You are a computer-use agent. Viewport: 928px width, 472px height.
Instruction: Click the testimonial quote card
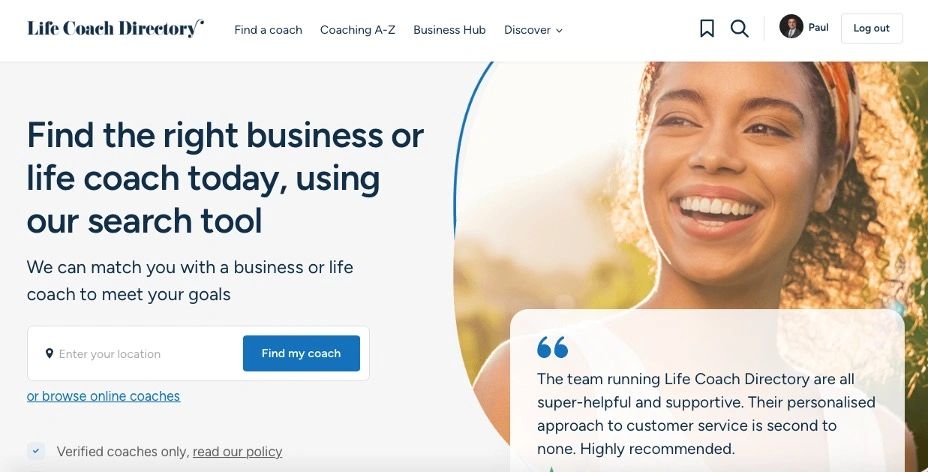point(707,390)
